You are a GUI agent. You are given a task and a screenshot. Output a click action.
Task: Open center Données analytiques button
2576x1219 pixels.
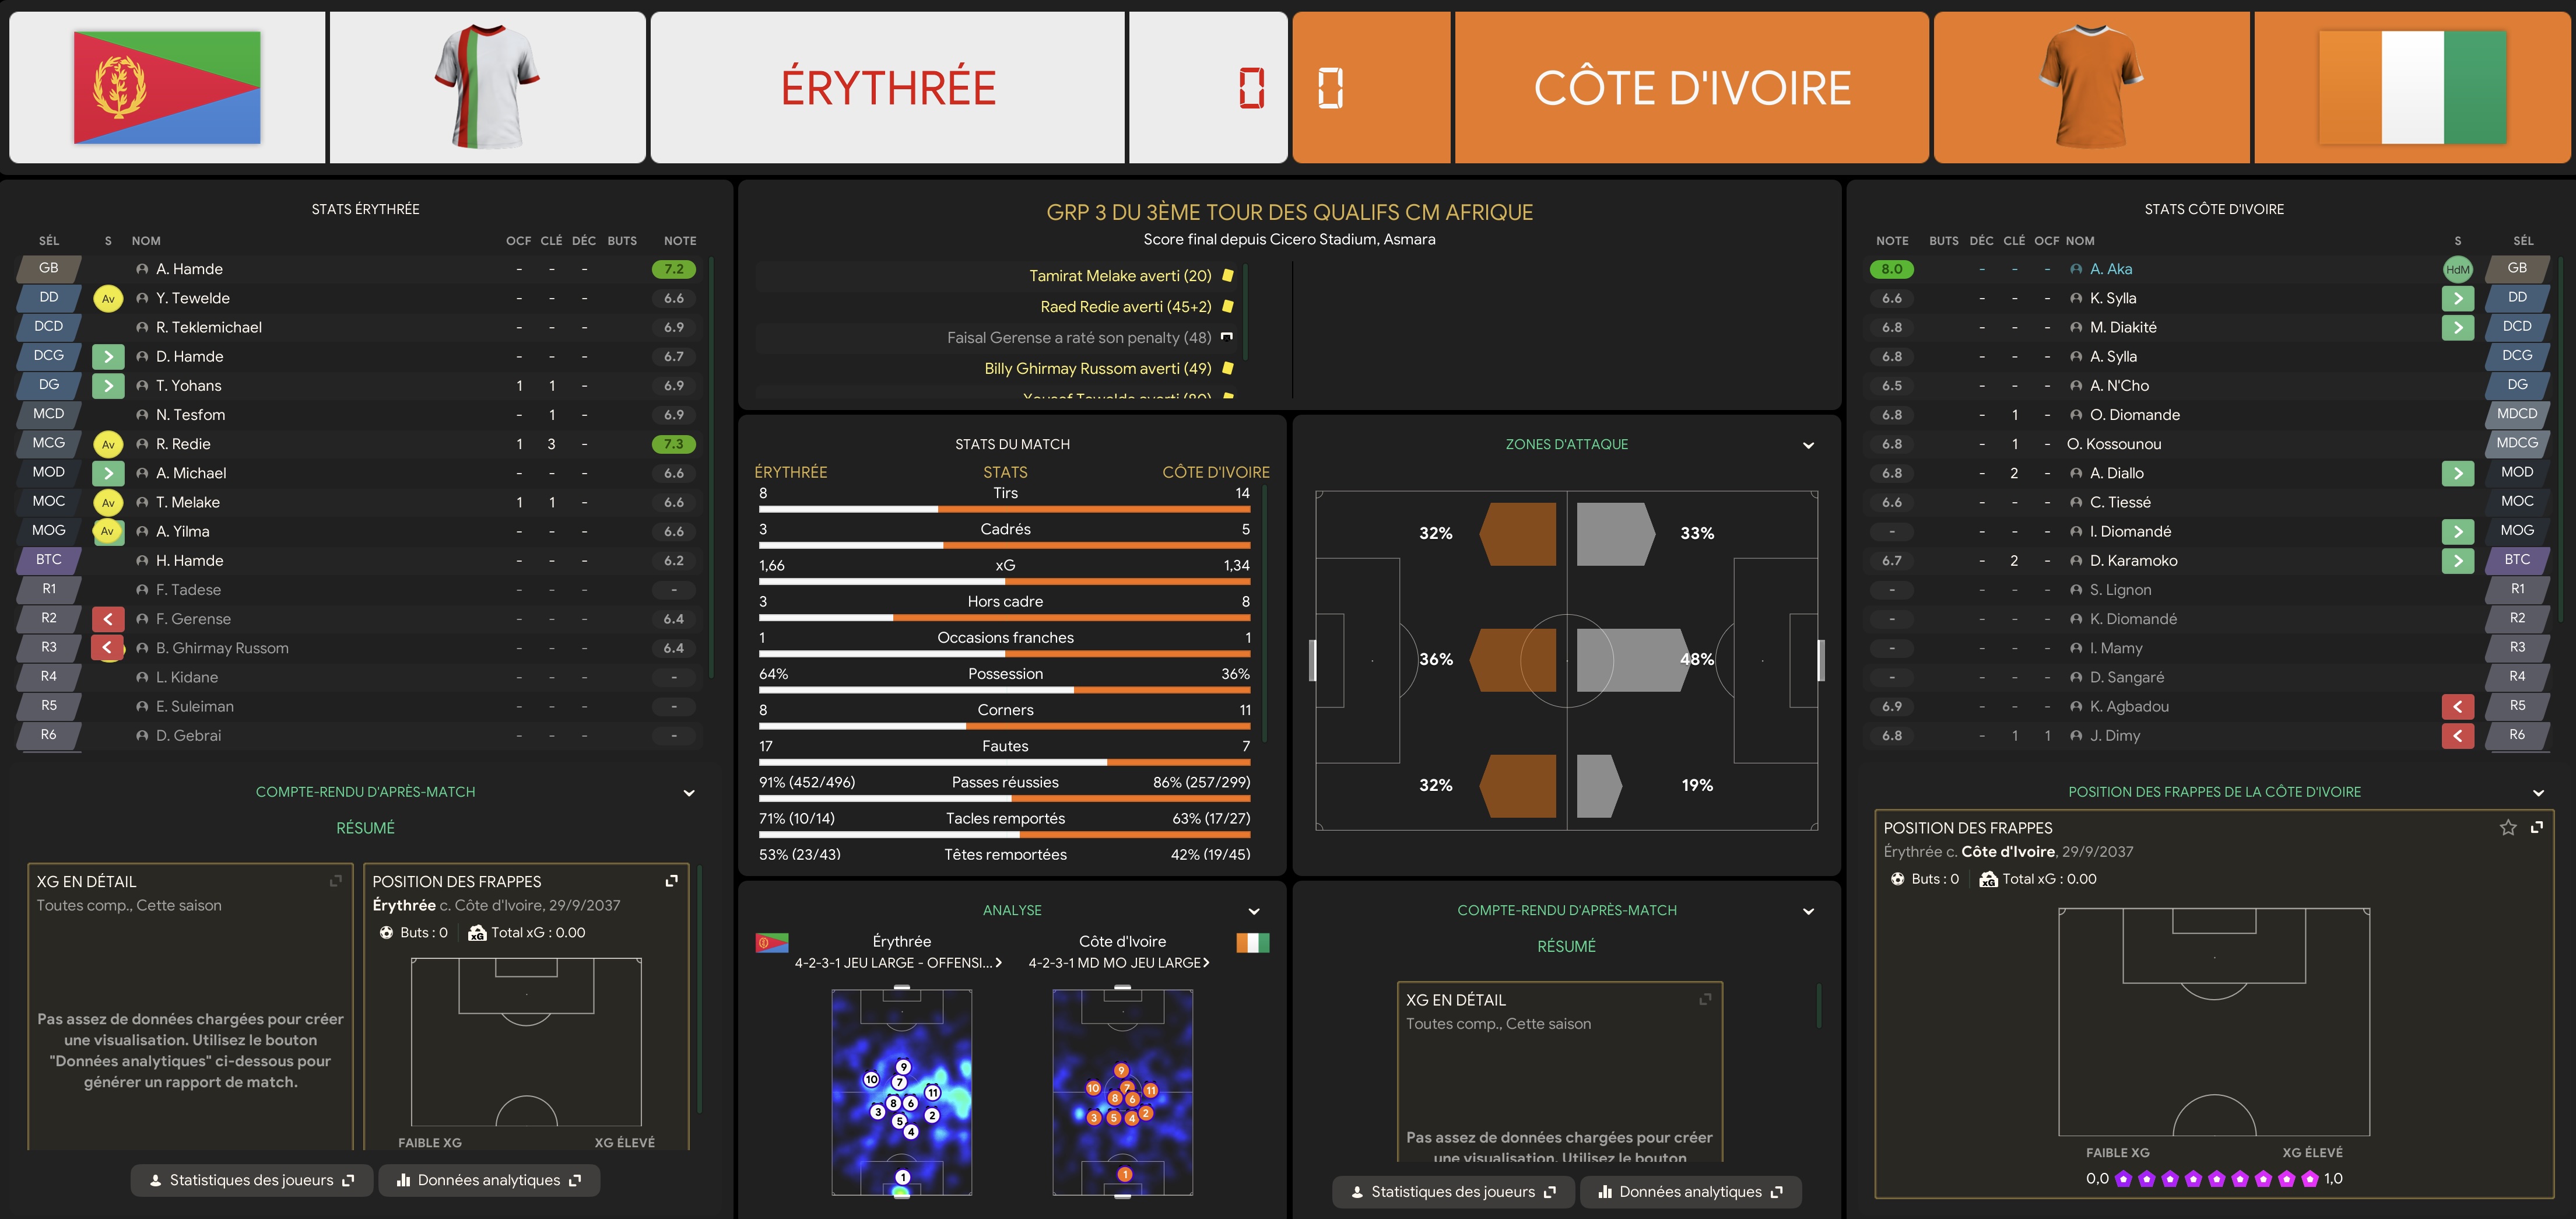tap(1691, 1192)
